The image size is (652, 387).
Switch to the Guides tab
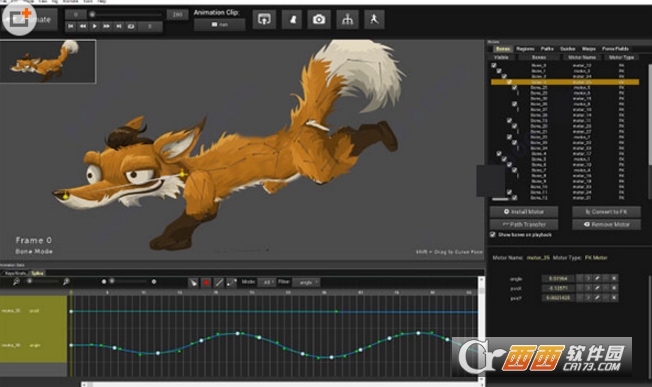(x=568, y=49)
